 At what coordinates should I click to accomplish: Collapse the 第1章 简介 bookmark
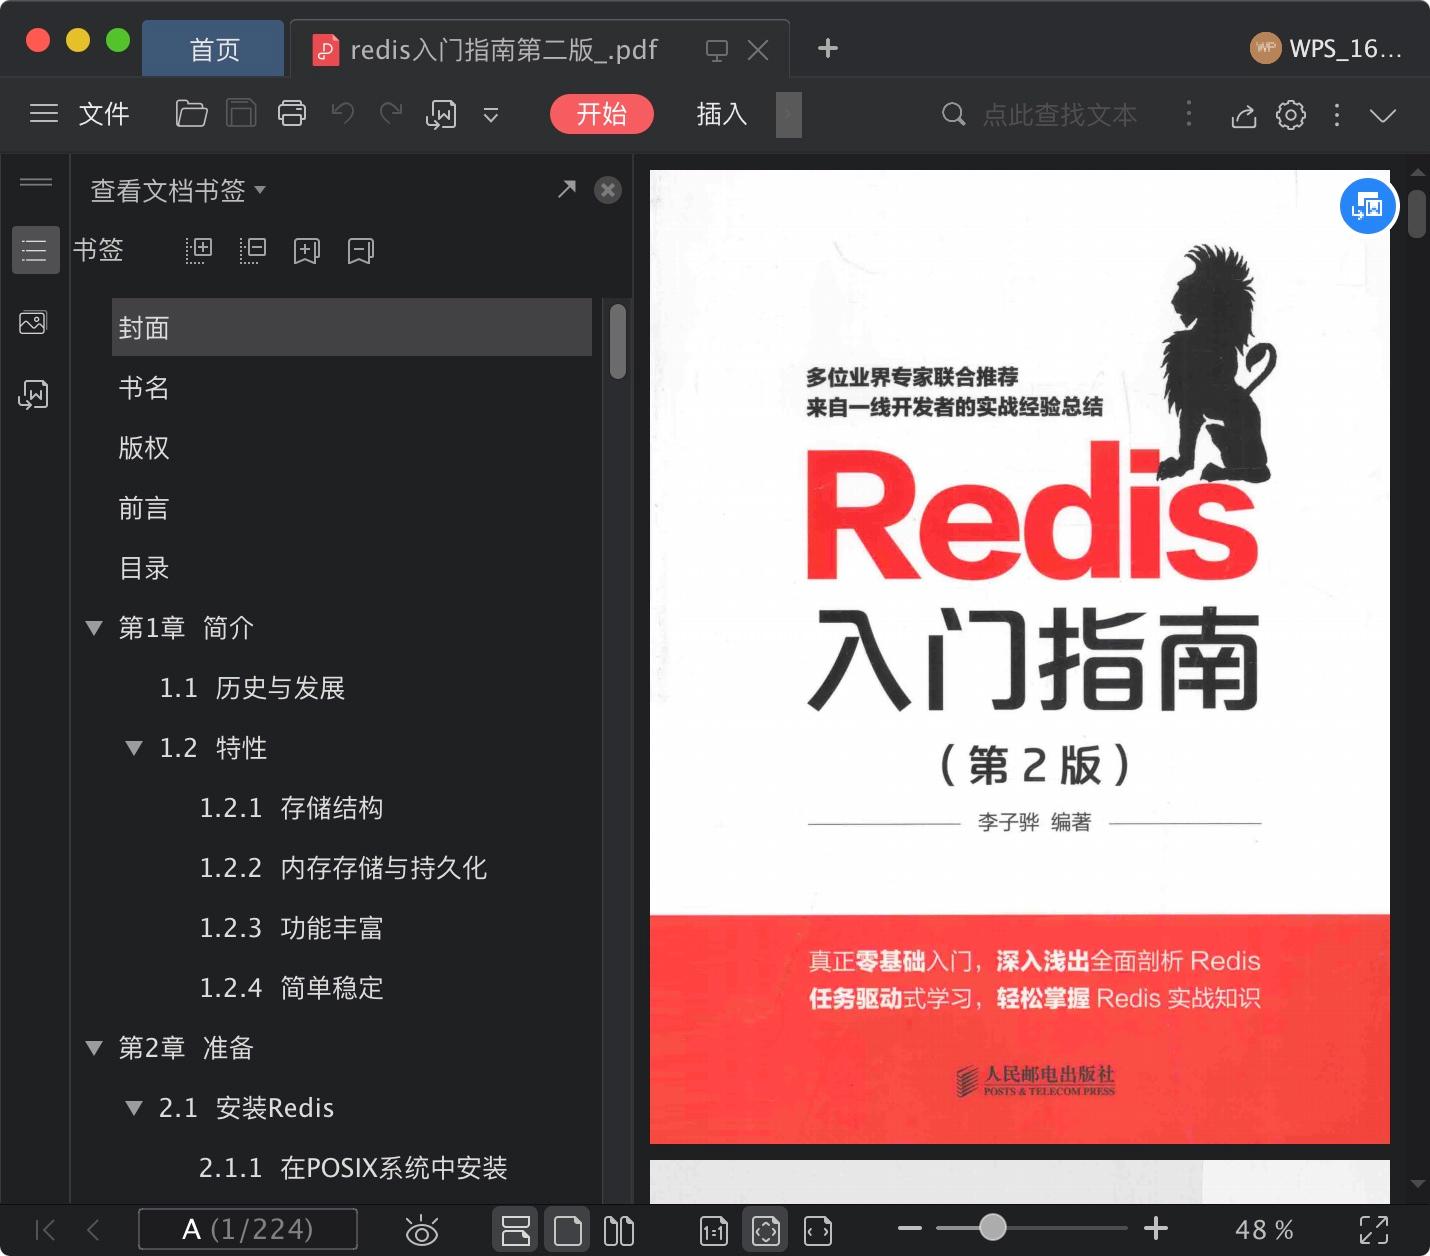94,628
